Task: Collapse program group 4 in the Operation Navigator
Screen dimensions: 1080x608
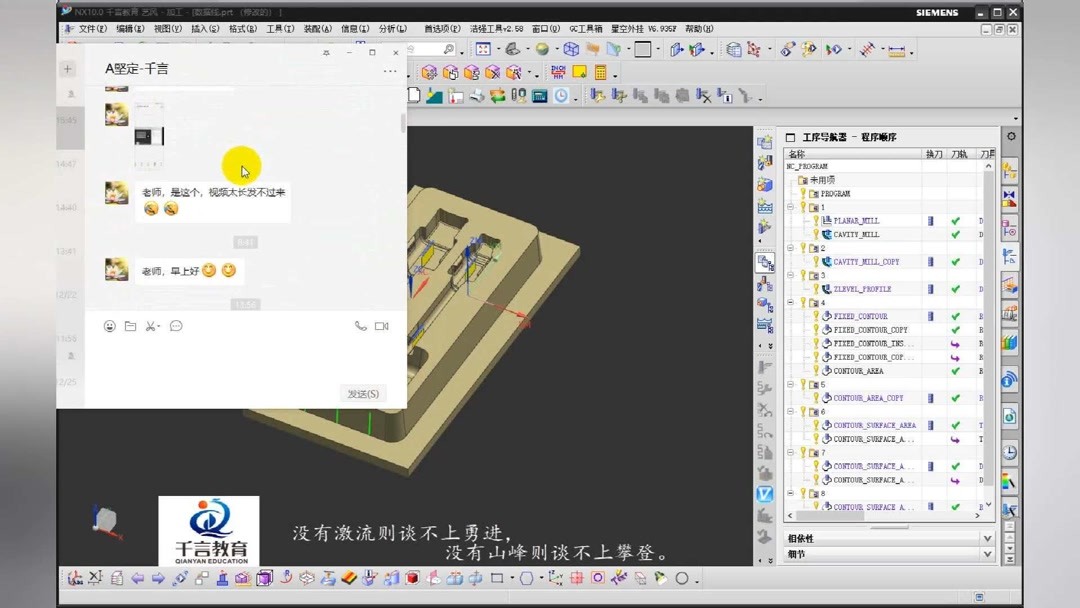Action: [789, 302]
